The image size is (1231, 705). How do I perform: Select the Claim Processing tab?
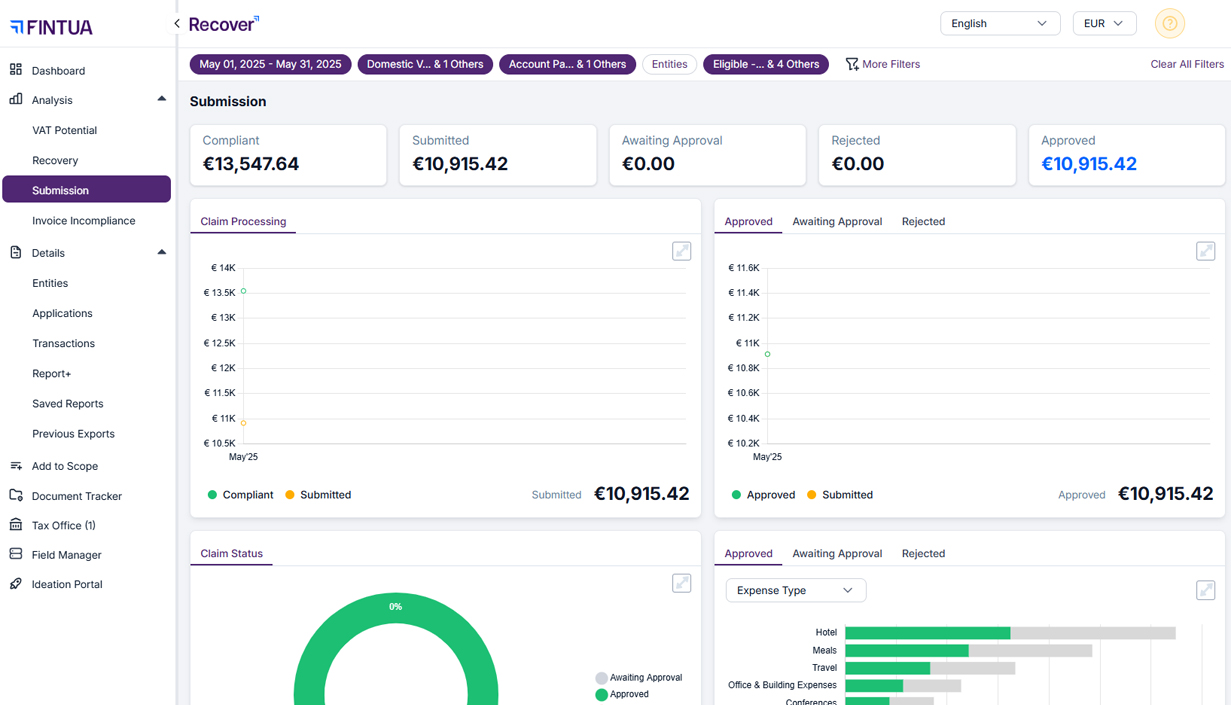[x=243, y=221]
